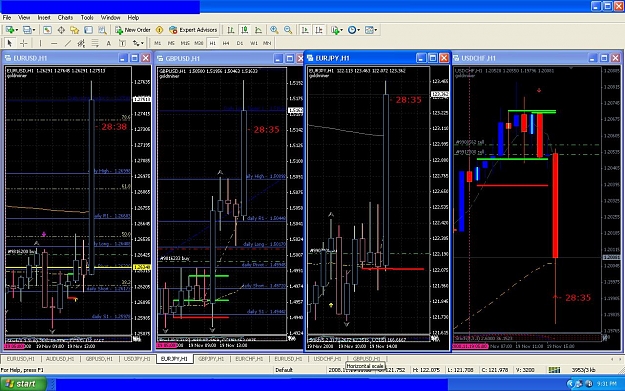Set timeframe to M1
Screen dimensions: 625x391
click(x=158, y=43)
